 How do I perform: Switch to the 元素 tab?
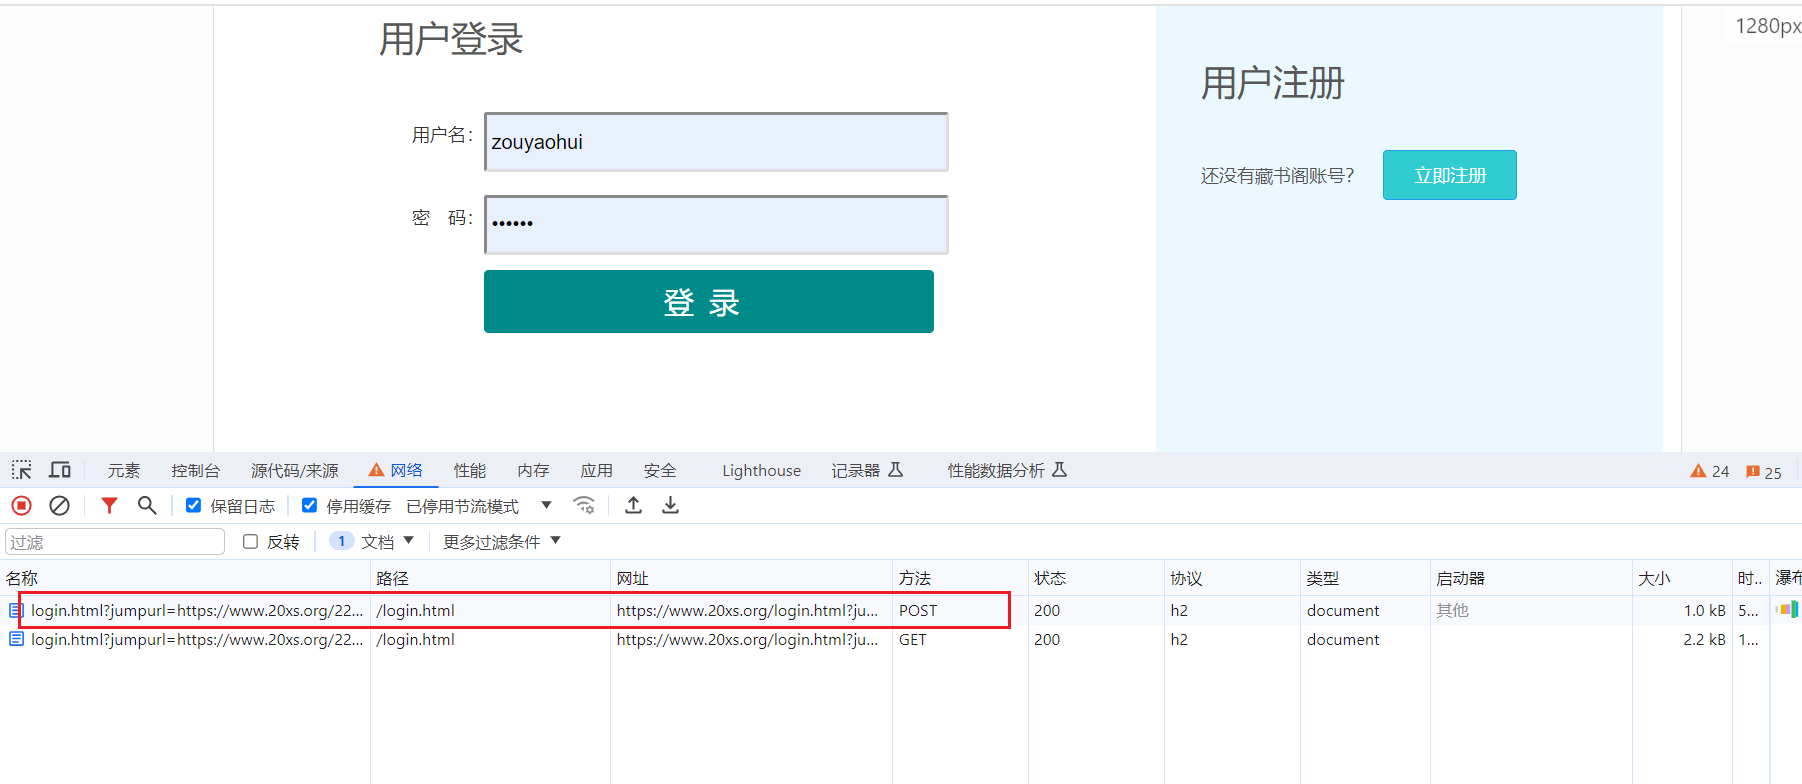tap(124, 471)
